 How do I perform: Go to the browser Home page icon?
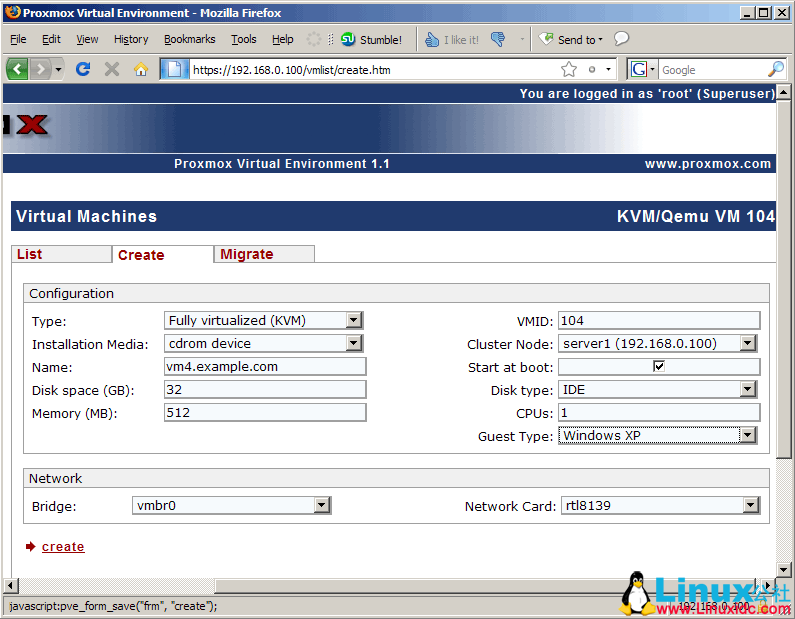[x=141, y=69]
